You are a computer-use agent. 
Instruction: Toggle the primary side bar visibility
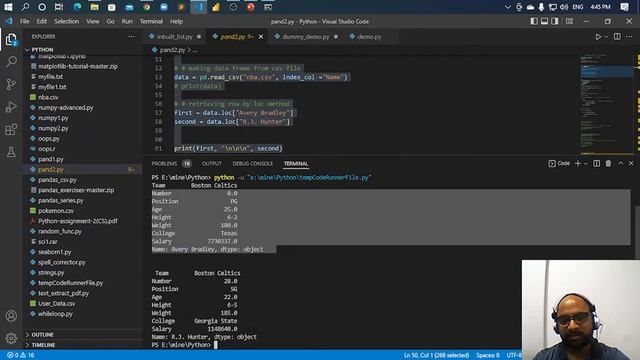coord(534,21)
